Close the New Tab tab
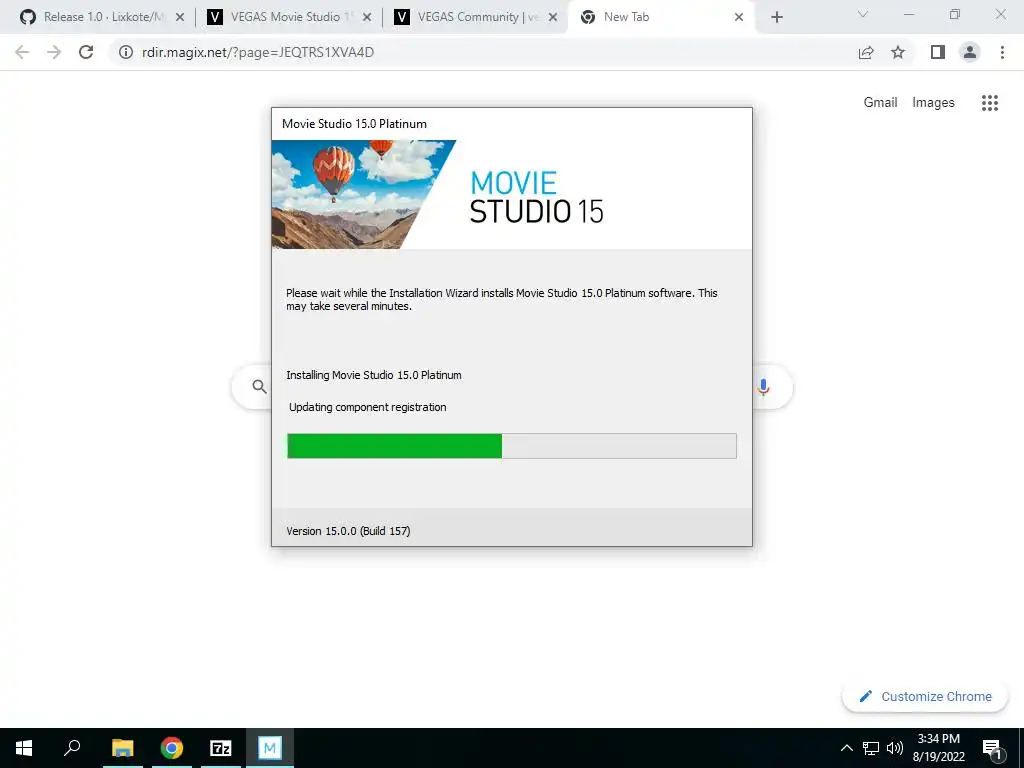1024x768 pixels. [739, 17]
